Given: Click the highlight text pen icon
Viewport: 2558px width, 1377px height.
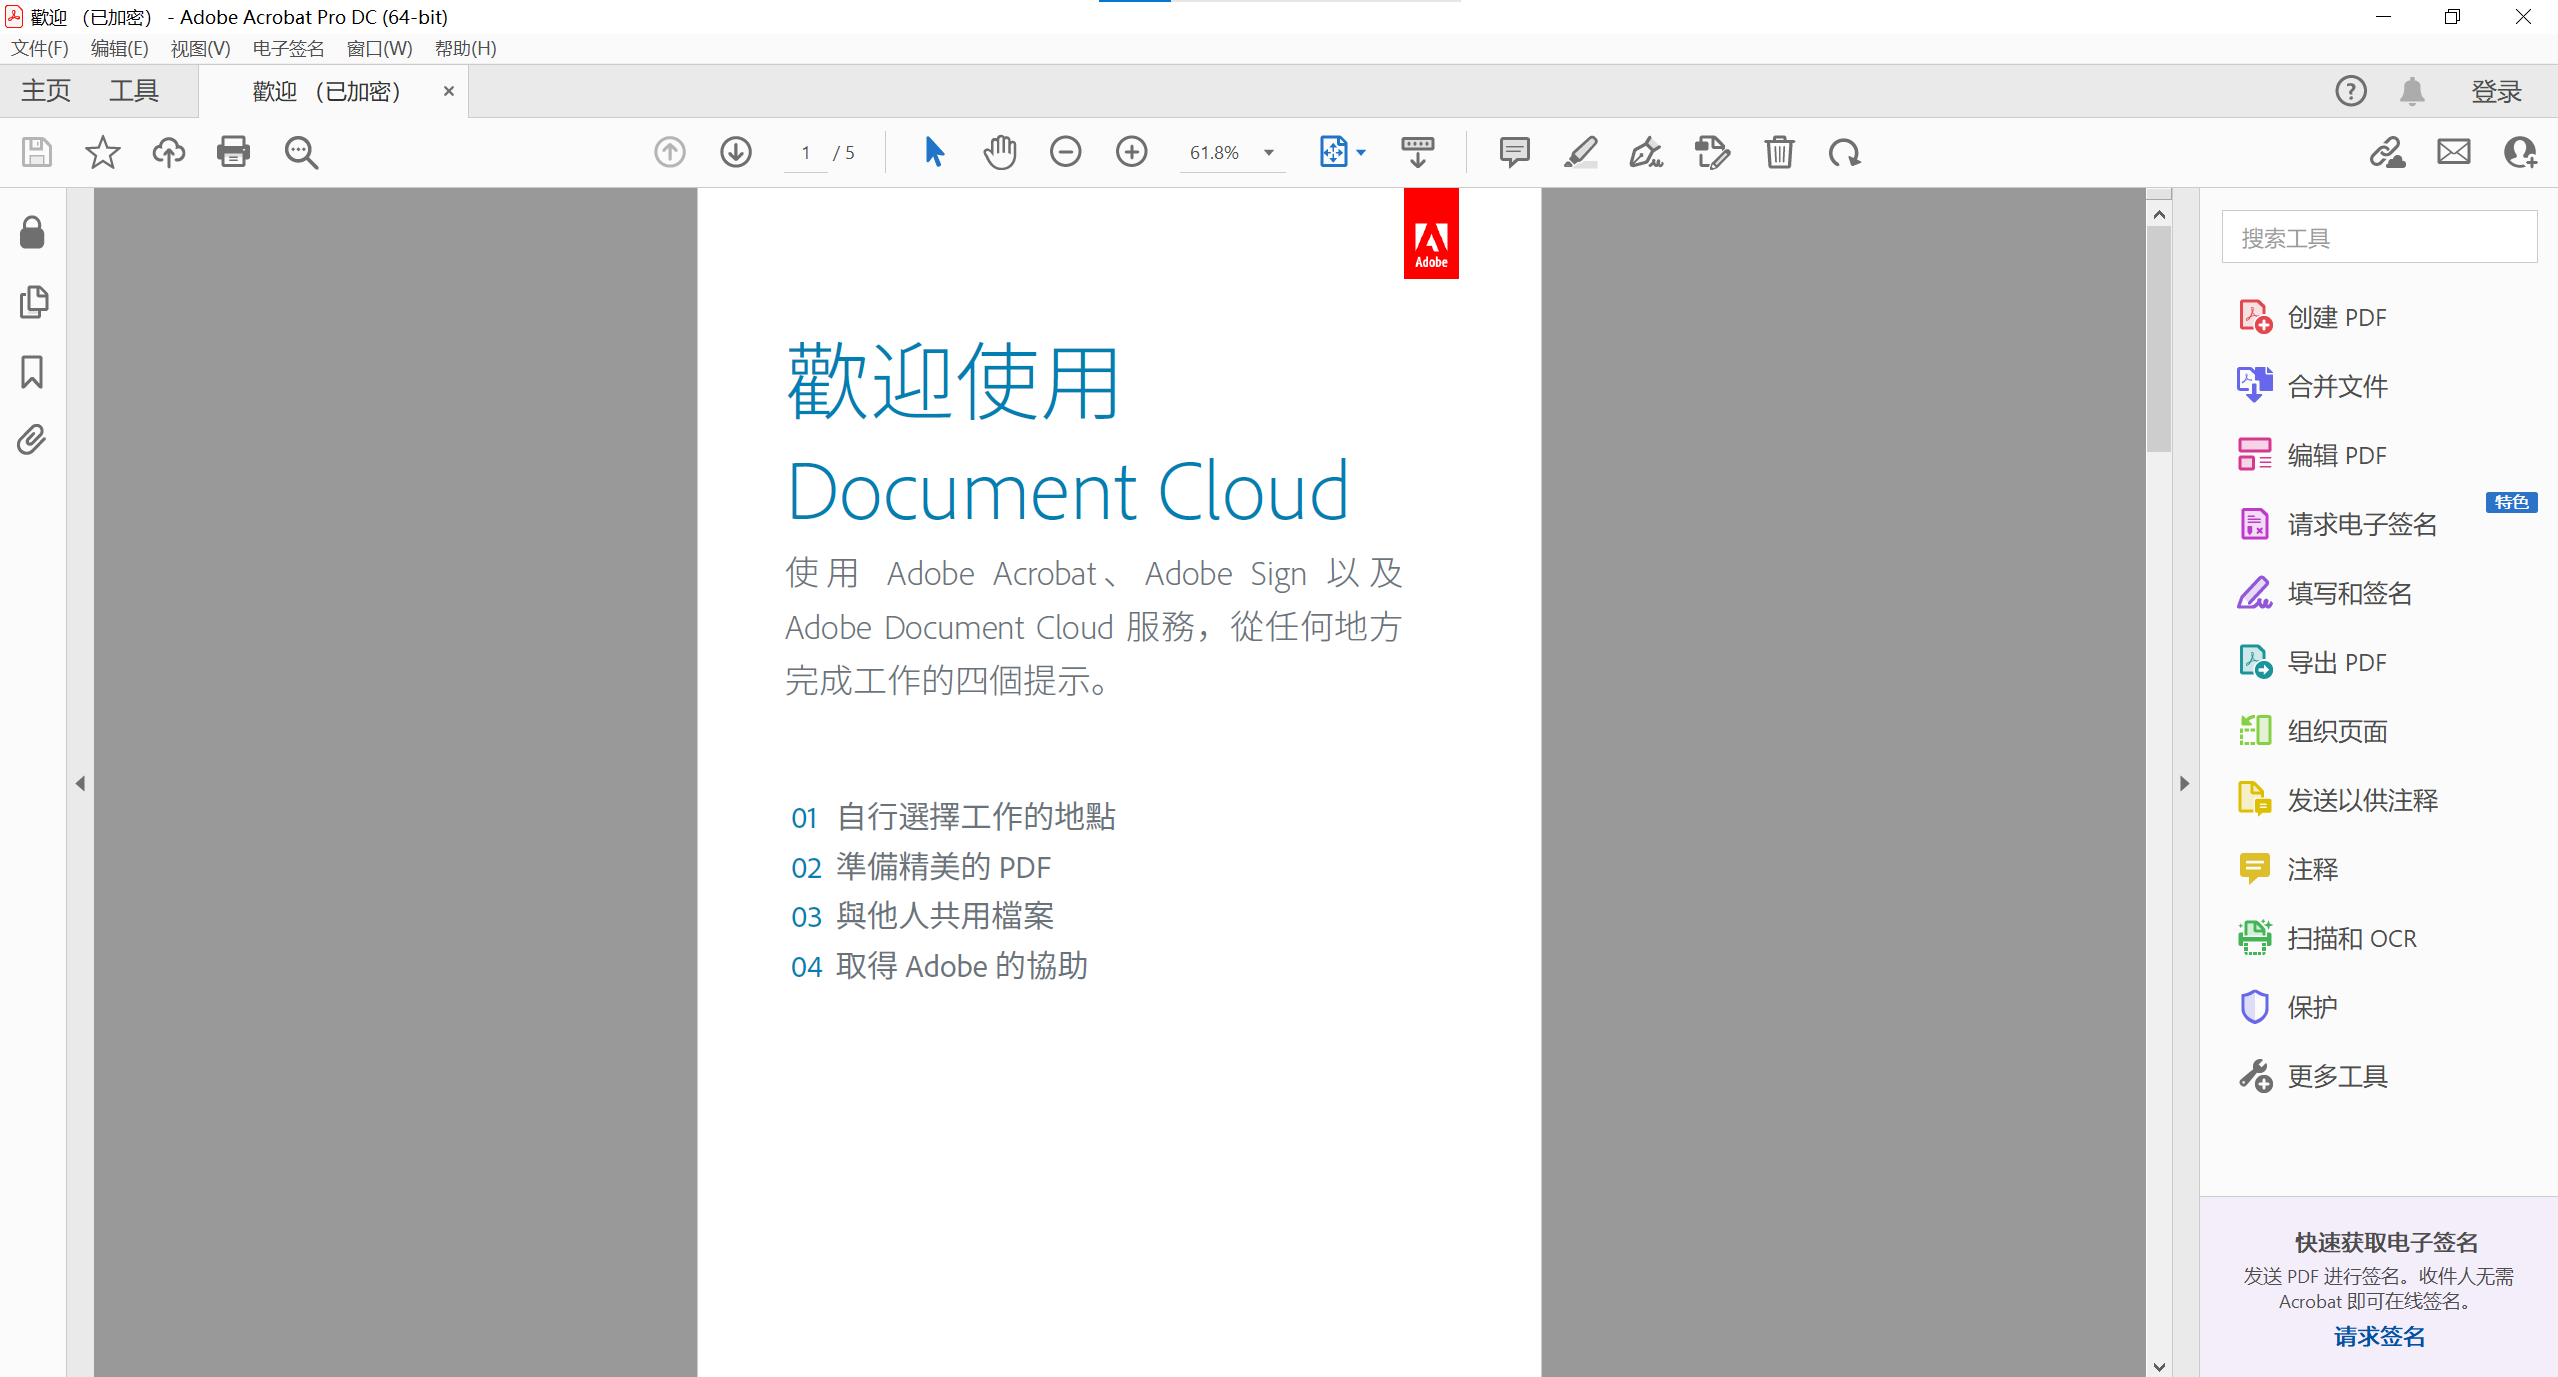Looking at the screenshot, I should point(1580,152).
